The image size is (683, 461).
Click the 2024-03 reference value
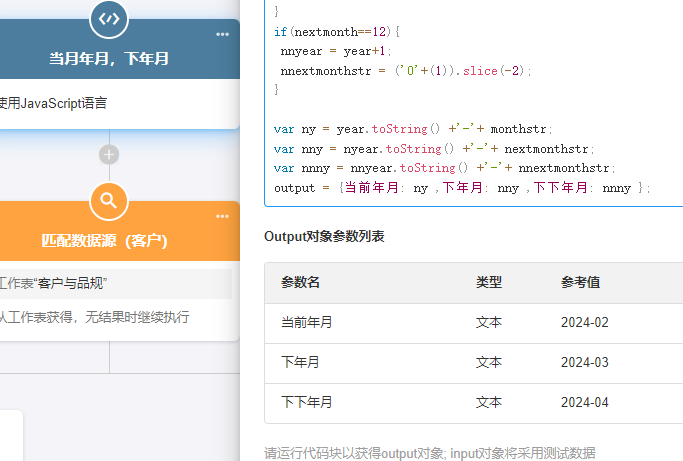tap(584, 363)
